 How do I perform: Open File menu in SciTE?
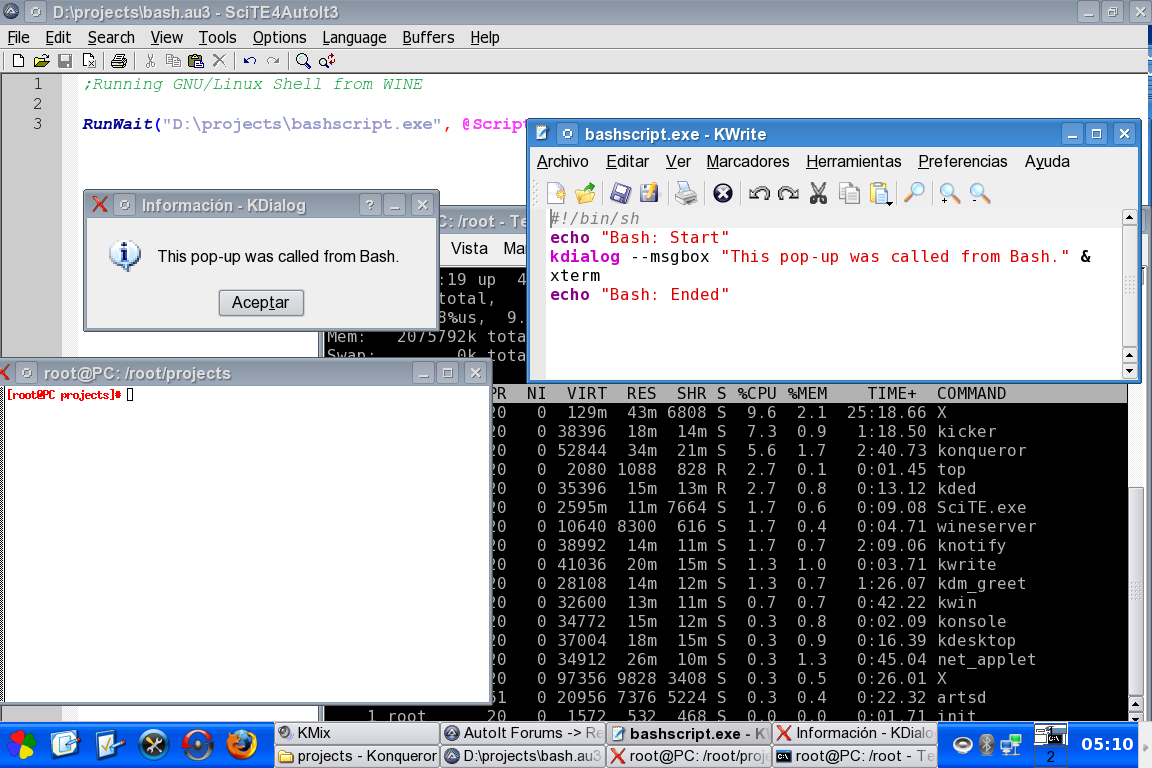point(18,37)
